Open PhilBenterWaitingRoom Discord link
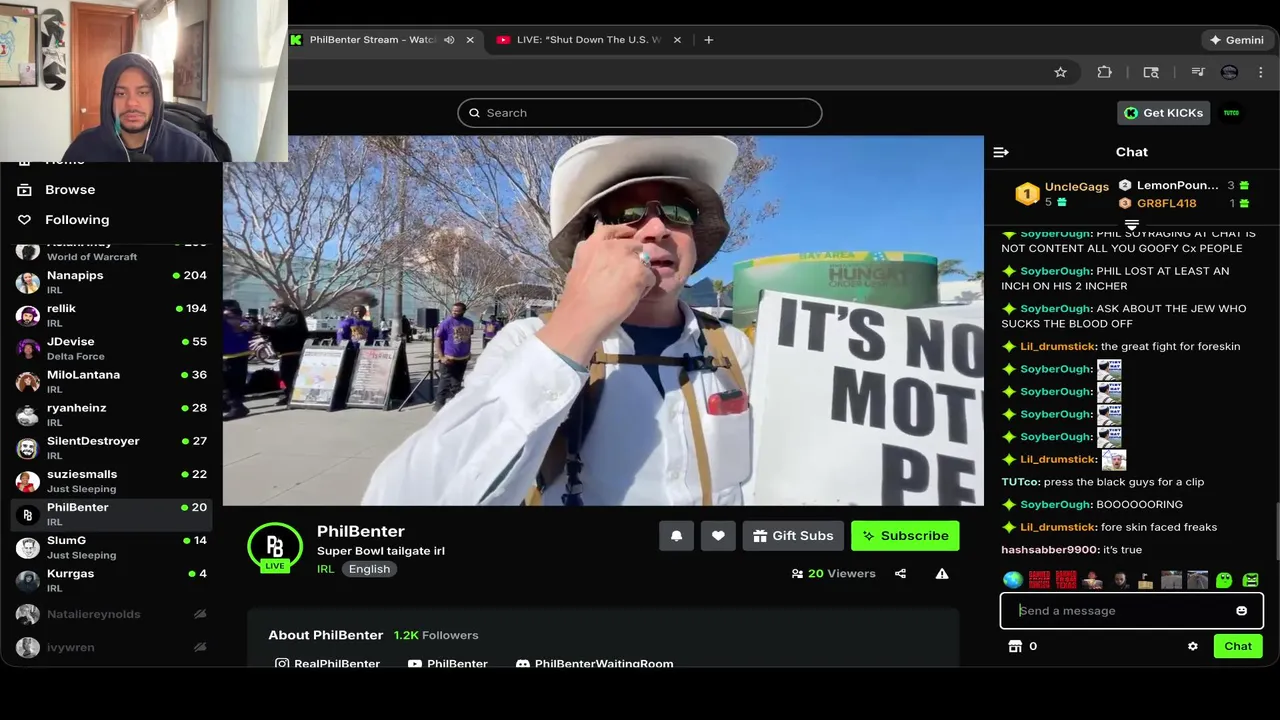 pos(594,664)
